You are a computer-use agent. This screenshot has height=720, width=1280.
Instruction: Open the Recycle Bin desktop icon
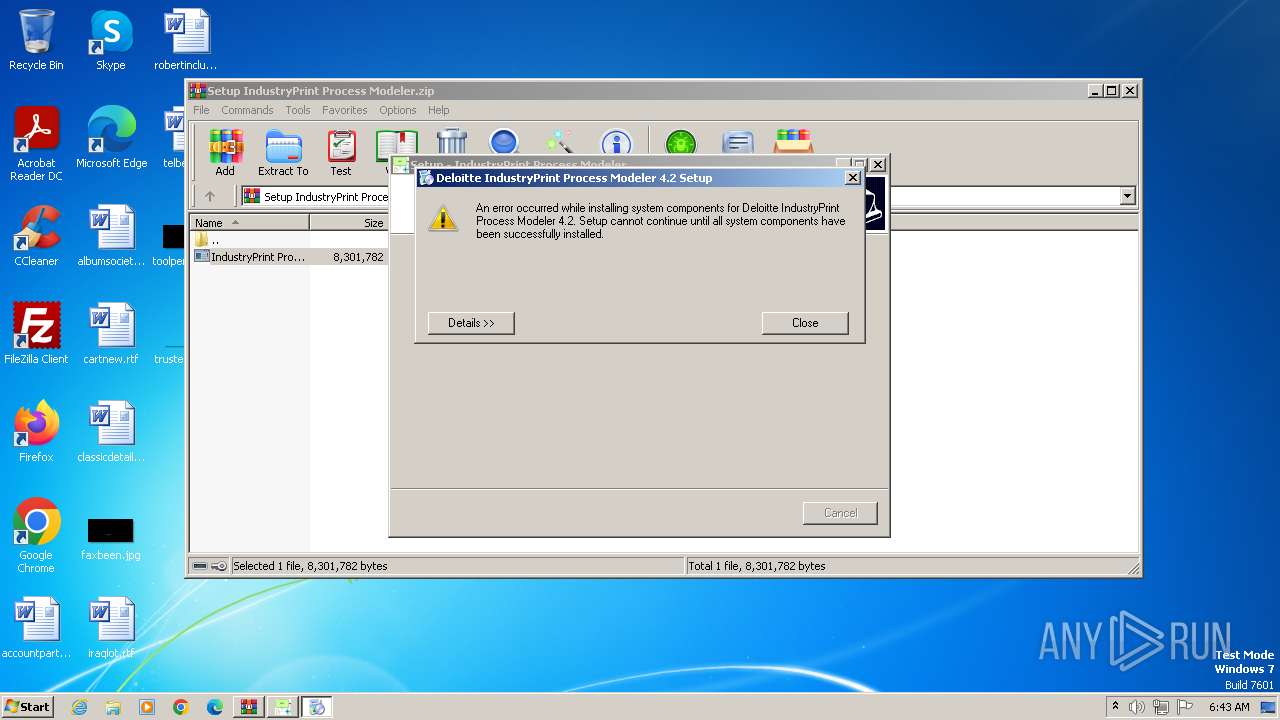coord(36,40)
